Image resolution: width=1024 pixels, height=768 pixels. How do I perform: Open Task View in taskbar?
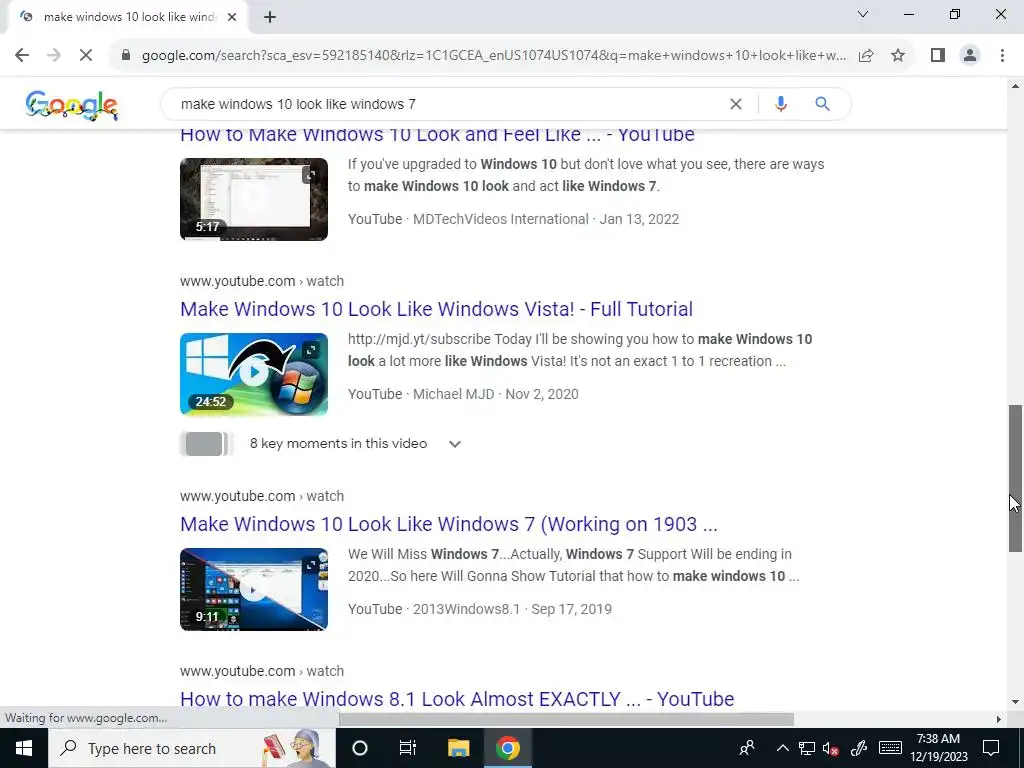[x=408, y=748]
